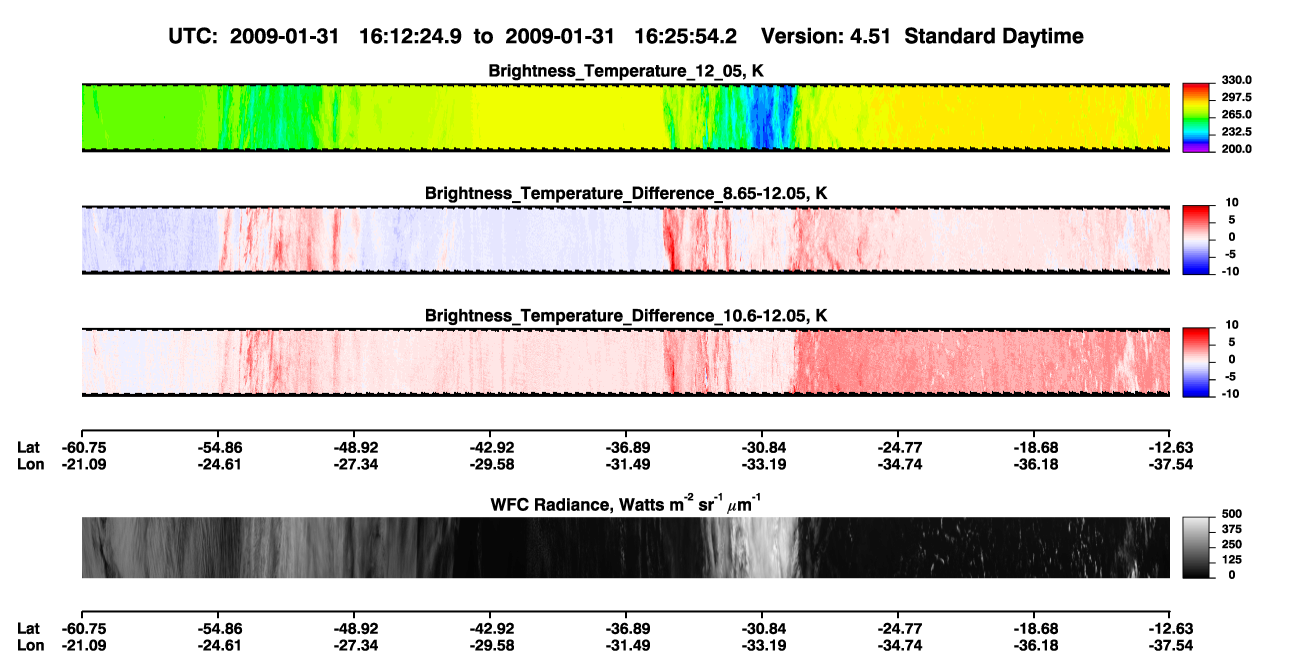Image resolution: width=1300 pixels, height=667 pixels.
Task: Click the title 'Brightness_Temperature_Difference_8.65-12.05, K'
Action: [x=625, y=193]
